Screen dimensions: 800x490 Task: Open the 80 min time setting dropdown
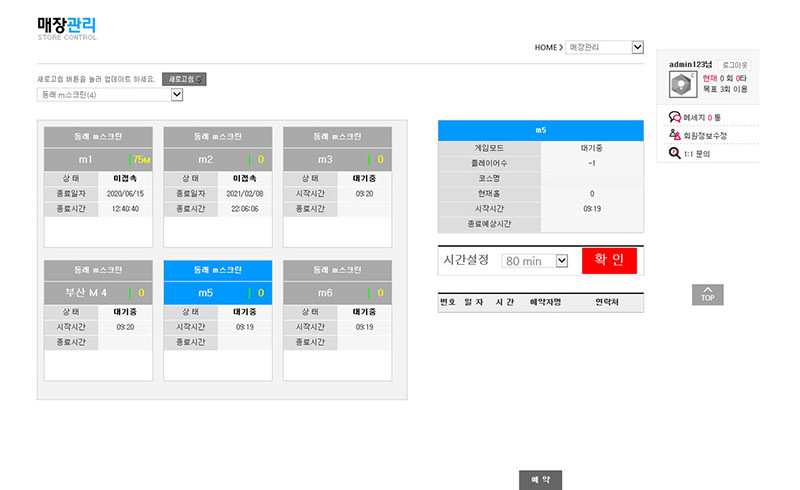coord(535,260)
